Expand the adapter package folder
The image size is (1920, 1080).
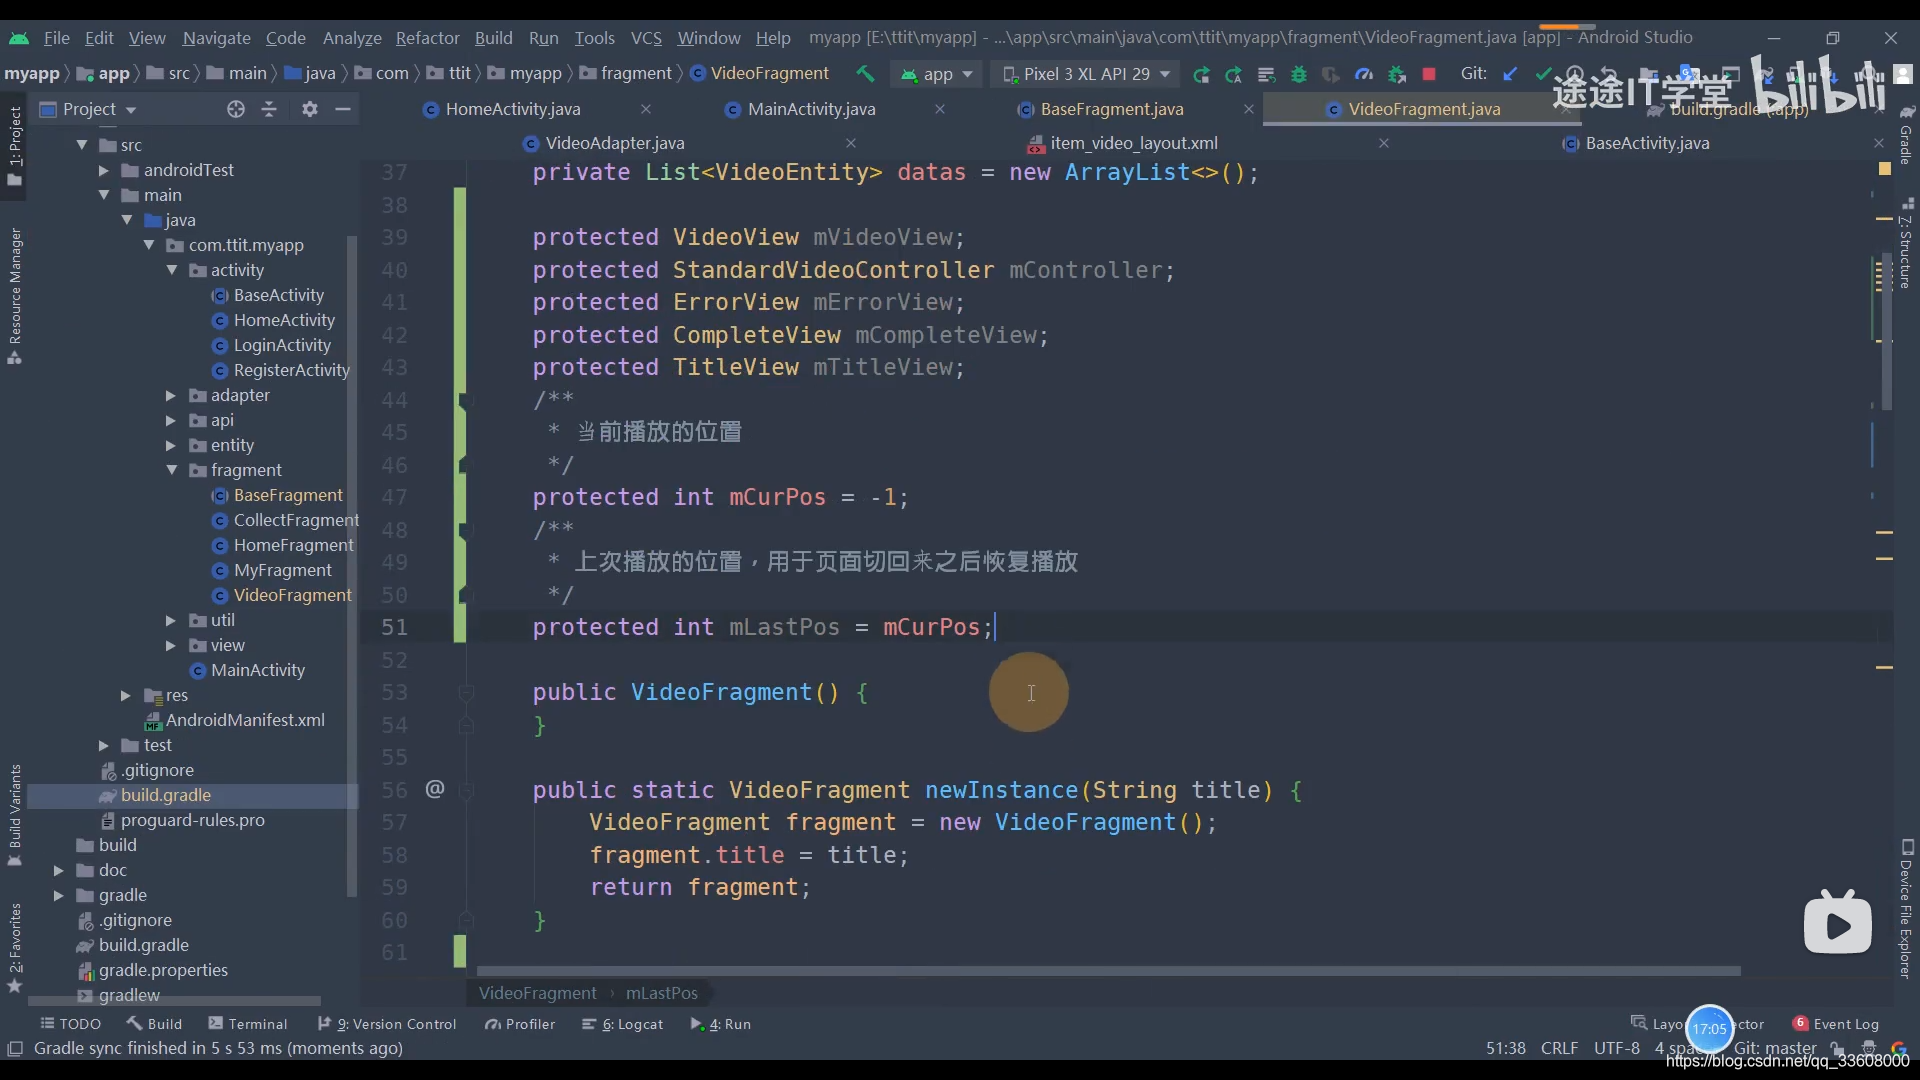(171, 395)
